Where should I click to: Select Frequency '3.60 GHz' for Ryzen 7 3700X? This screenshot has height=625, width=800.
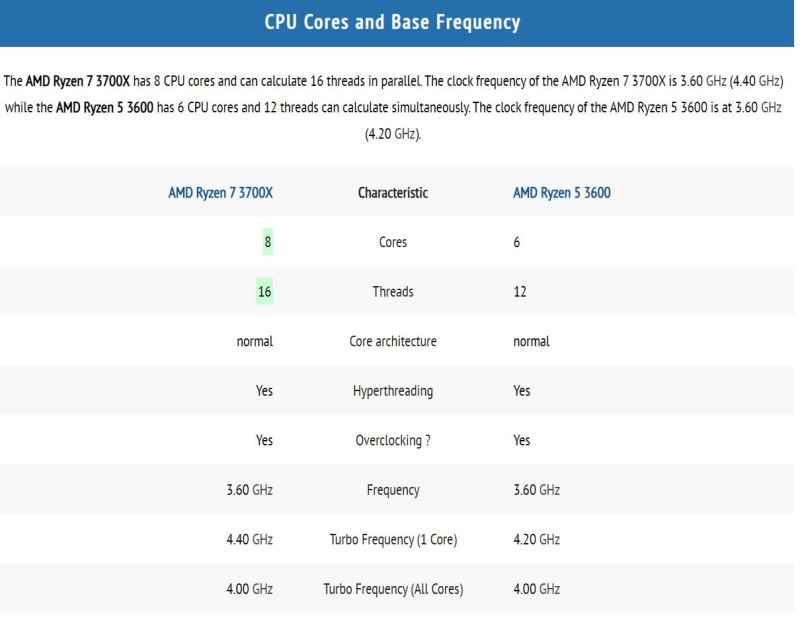coord(249,490)
